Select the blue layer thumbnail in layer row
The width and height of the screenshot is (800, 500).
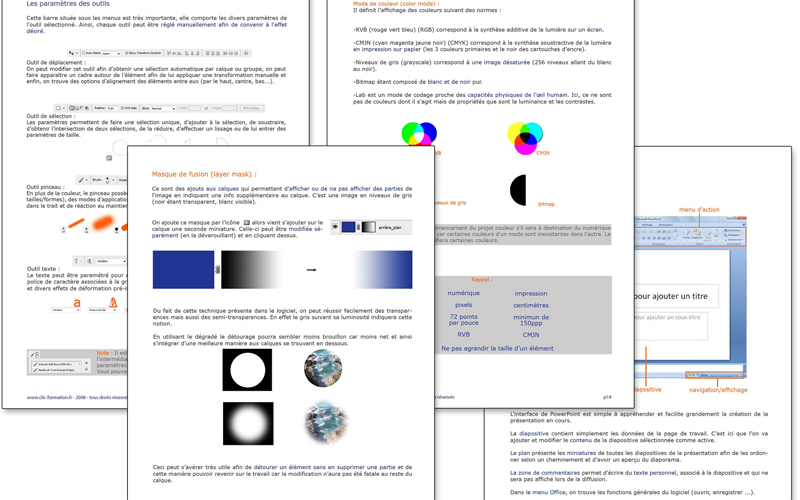[348, 227]
